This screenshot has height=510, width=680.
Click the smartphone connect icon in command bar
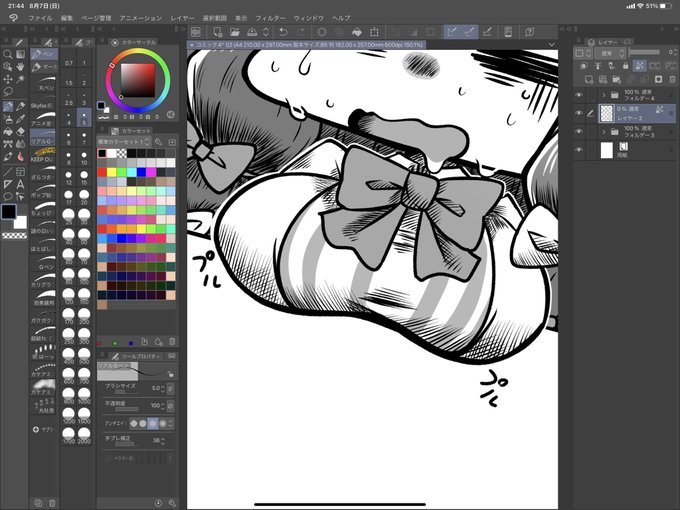tap(508, 32)
